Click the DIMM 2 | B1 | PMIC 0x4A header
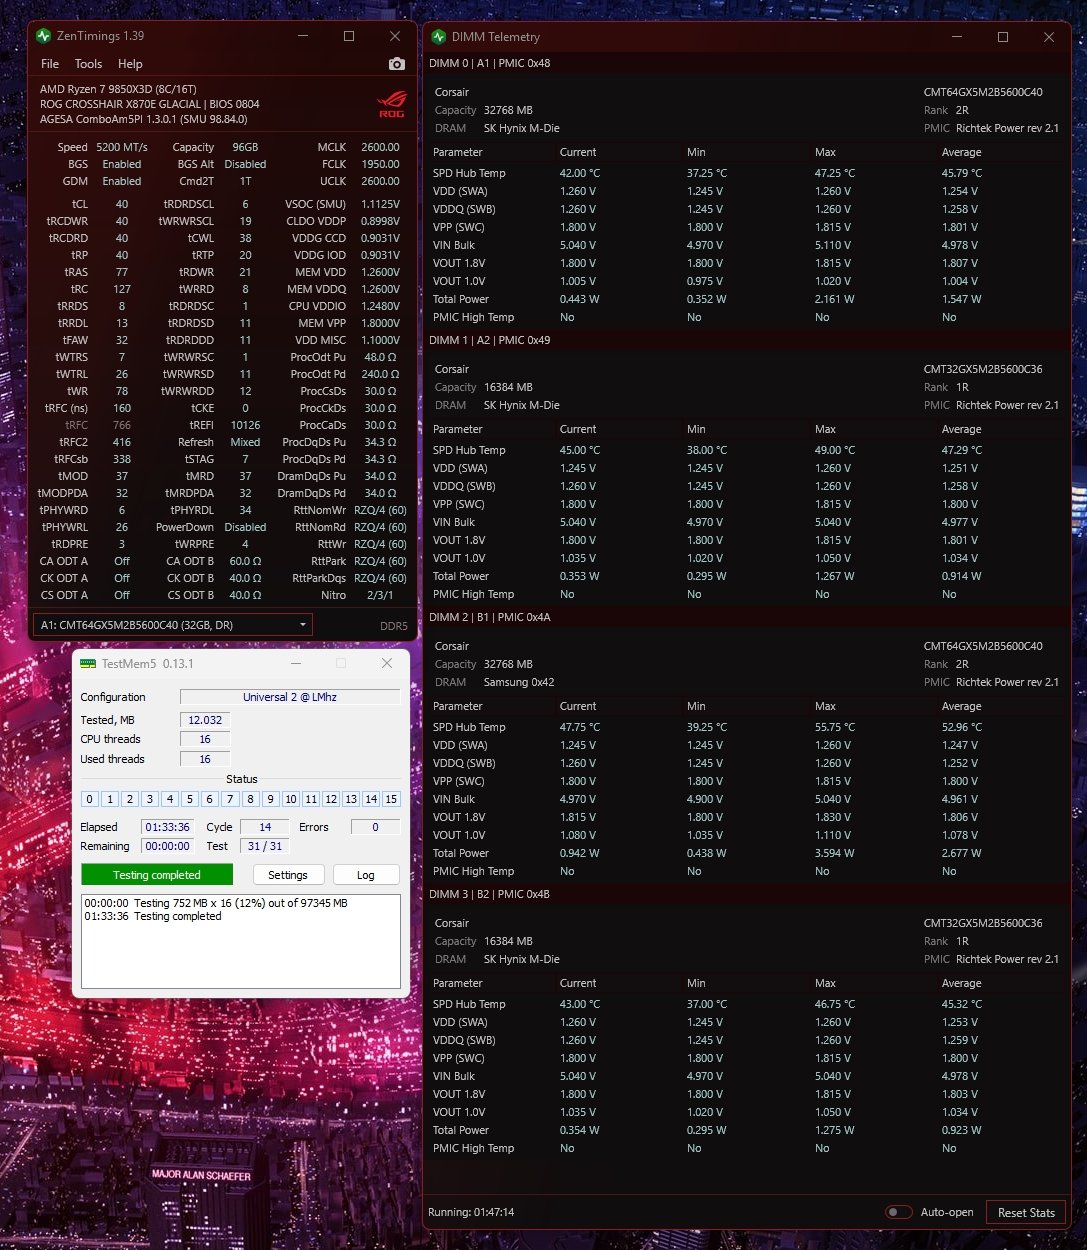 click(x=490, y=617)
